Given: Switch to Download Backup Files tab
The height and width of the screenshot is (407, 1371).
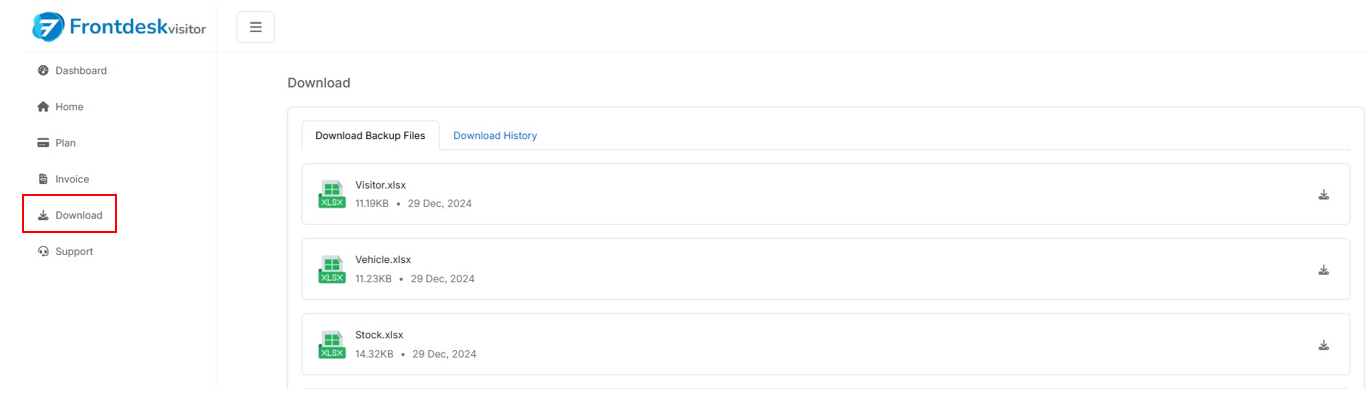Looking at the screenshot, I should 370,136.
